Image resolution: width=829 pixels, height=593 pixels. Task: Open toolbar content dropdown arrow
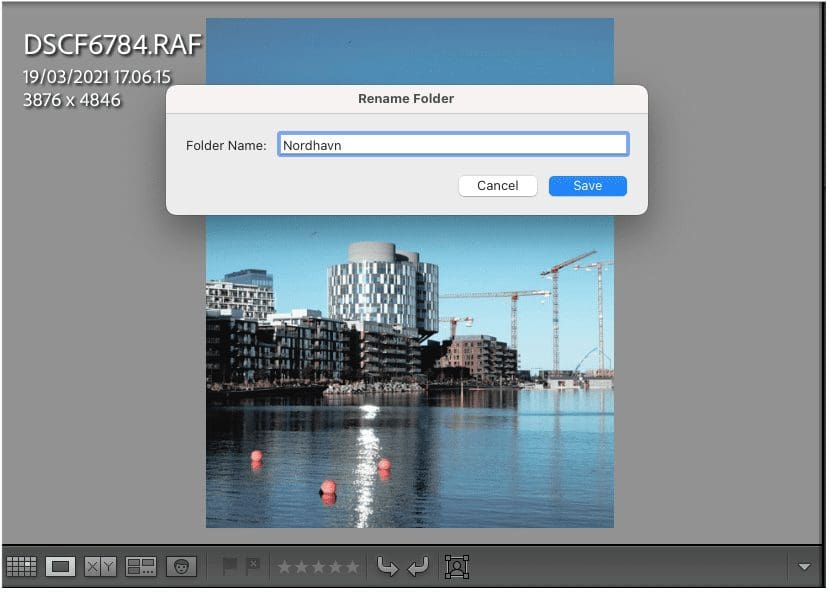click(x=804, y=567)
